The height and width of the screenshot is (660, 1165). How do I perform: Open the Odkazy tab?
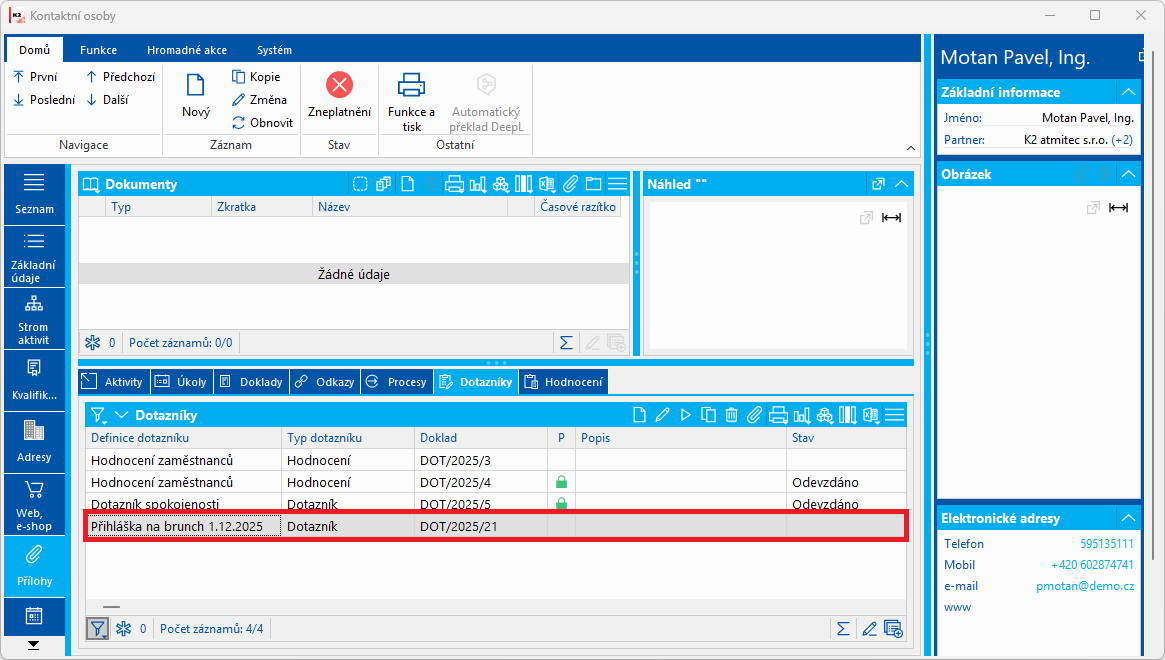coord(325,382)
